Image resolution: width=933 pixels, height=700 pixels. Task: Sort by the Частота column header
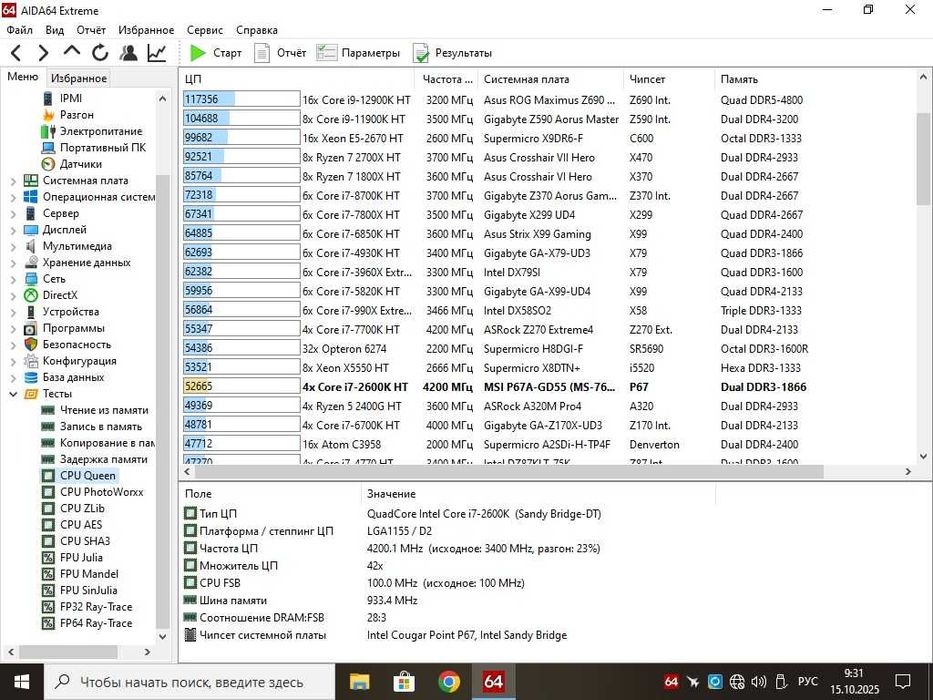tap(447, 79)
